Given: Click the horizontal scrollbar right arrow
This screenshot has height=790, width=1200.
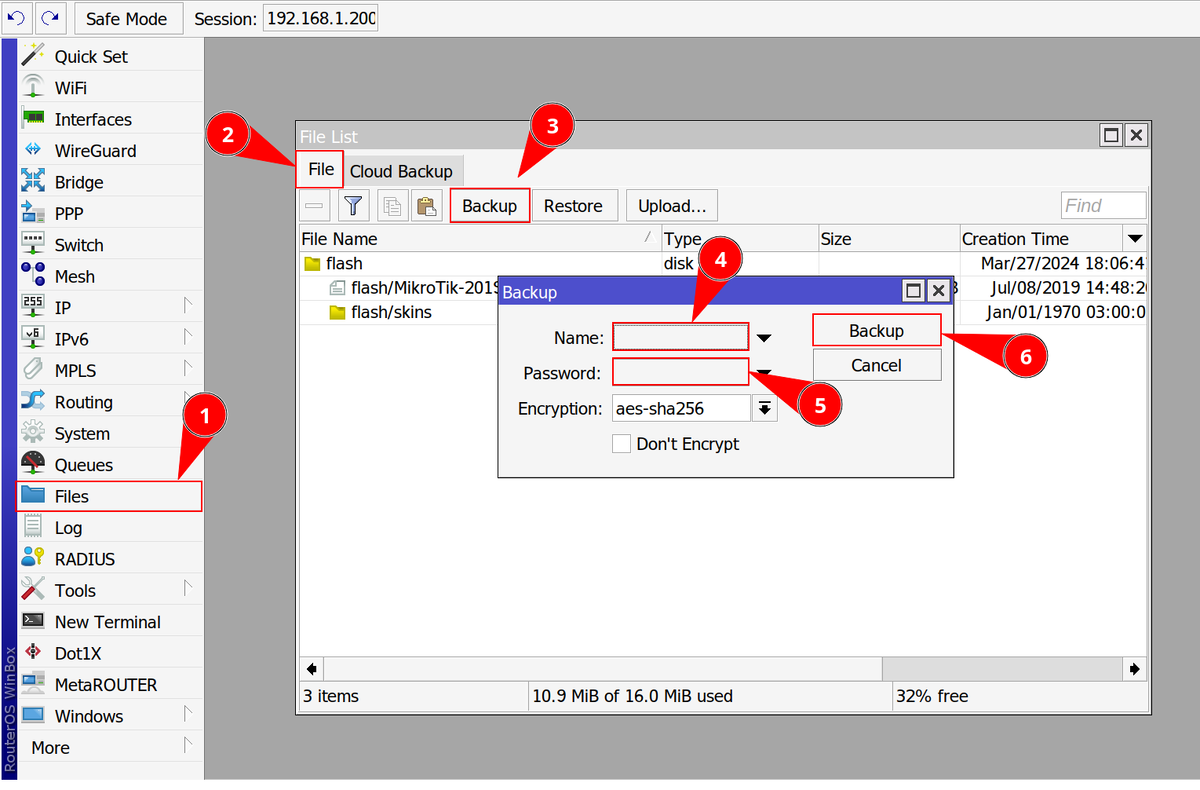Looking at the screenshot, I should pos(1135,668).
